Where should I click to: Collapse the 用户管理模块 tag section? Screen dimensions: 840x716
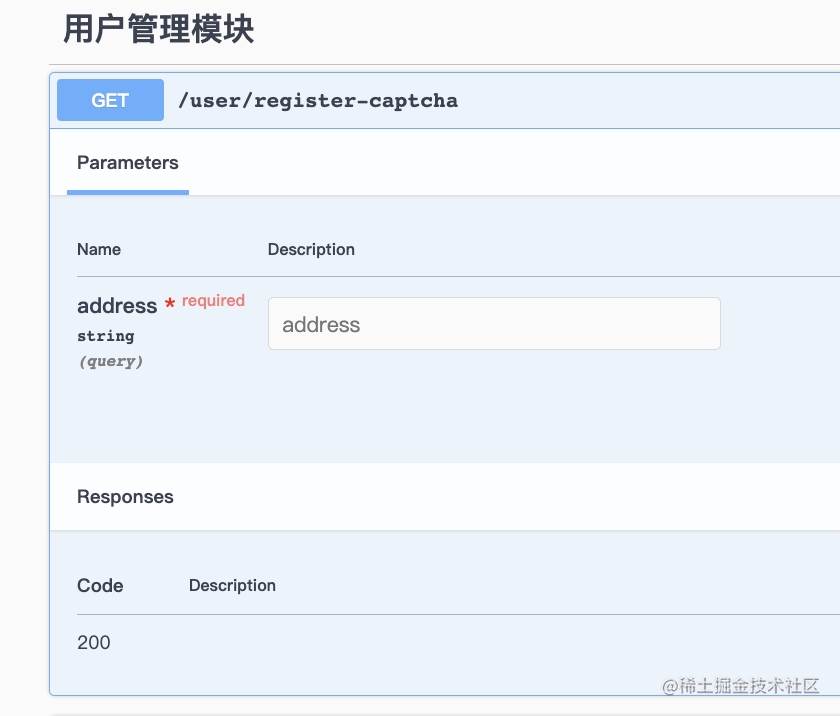[159, 29]
